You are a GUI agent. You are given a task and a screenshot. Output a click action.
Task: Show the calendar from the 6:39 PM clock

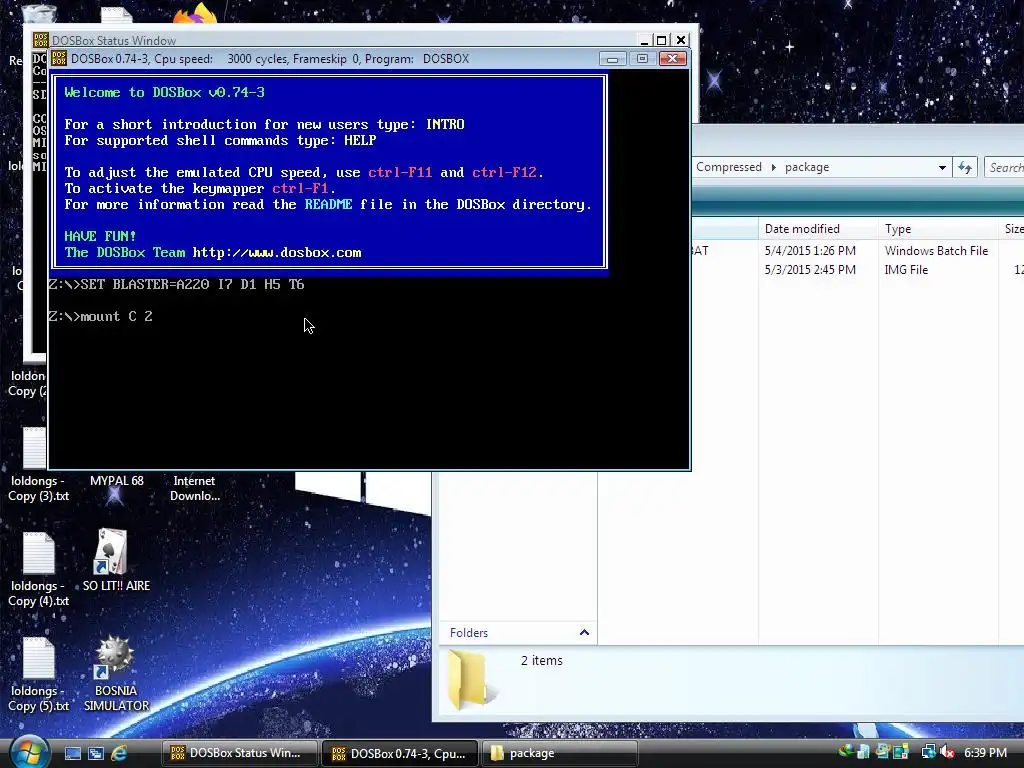pos(985,753)
